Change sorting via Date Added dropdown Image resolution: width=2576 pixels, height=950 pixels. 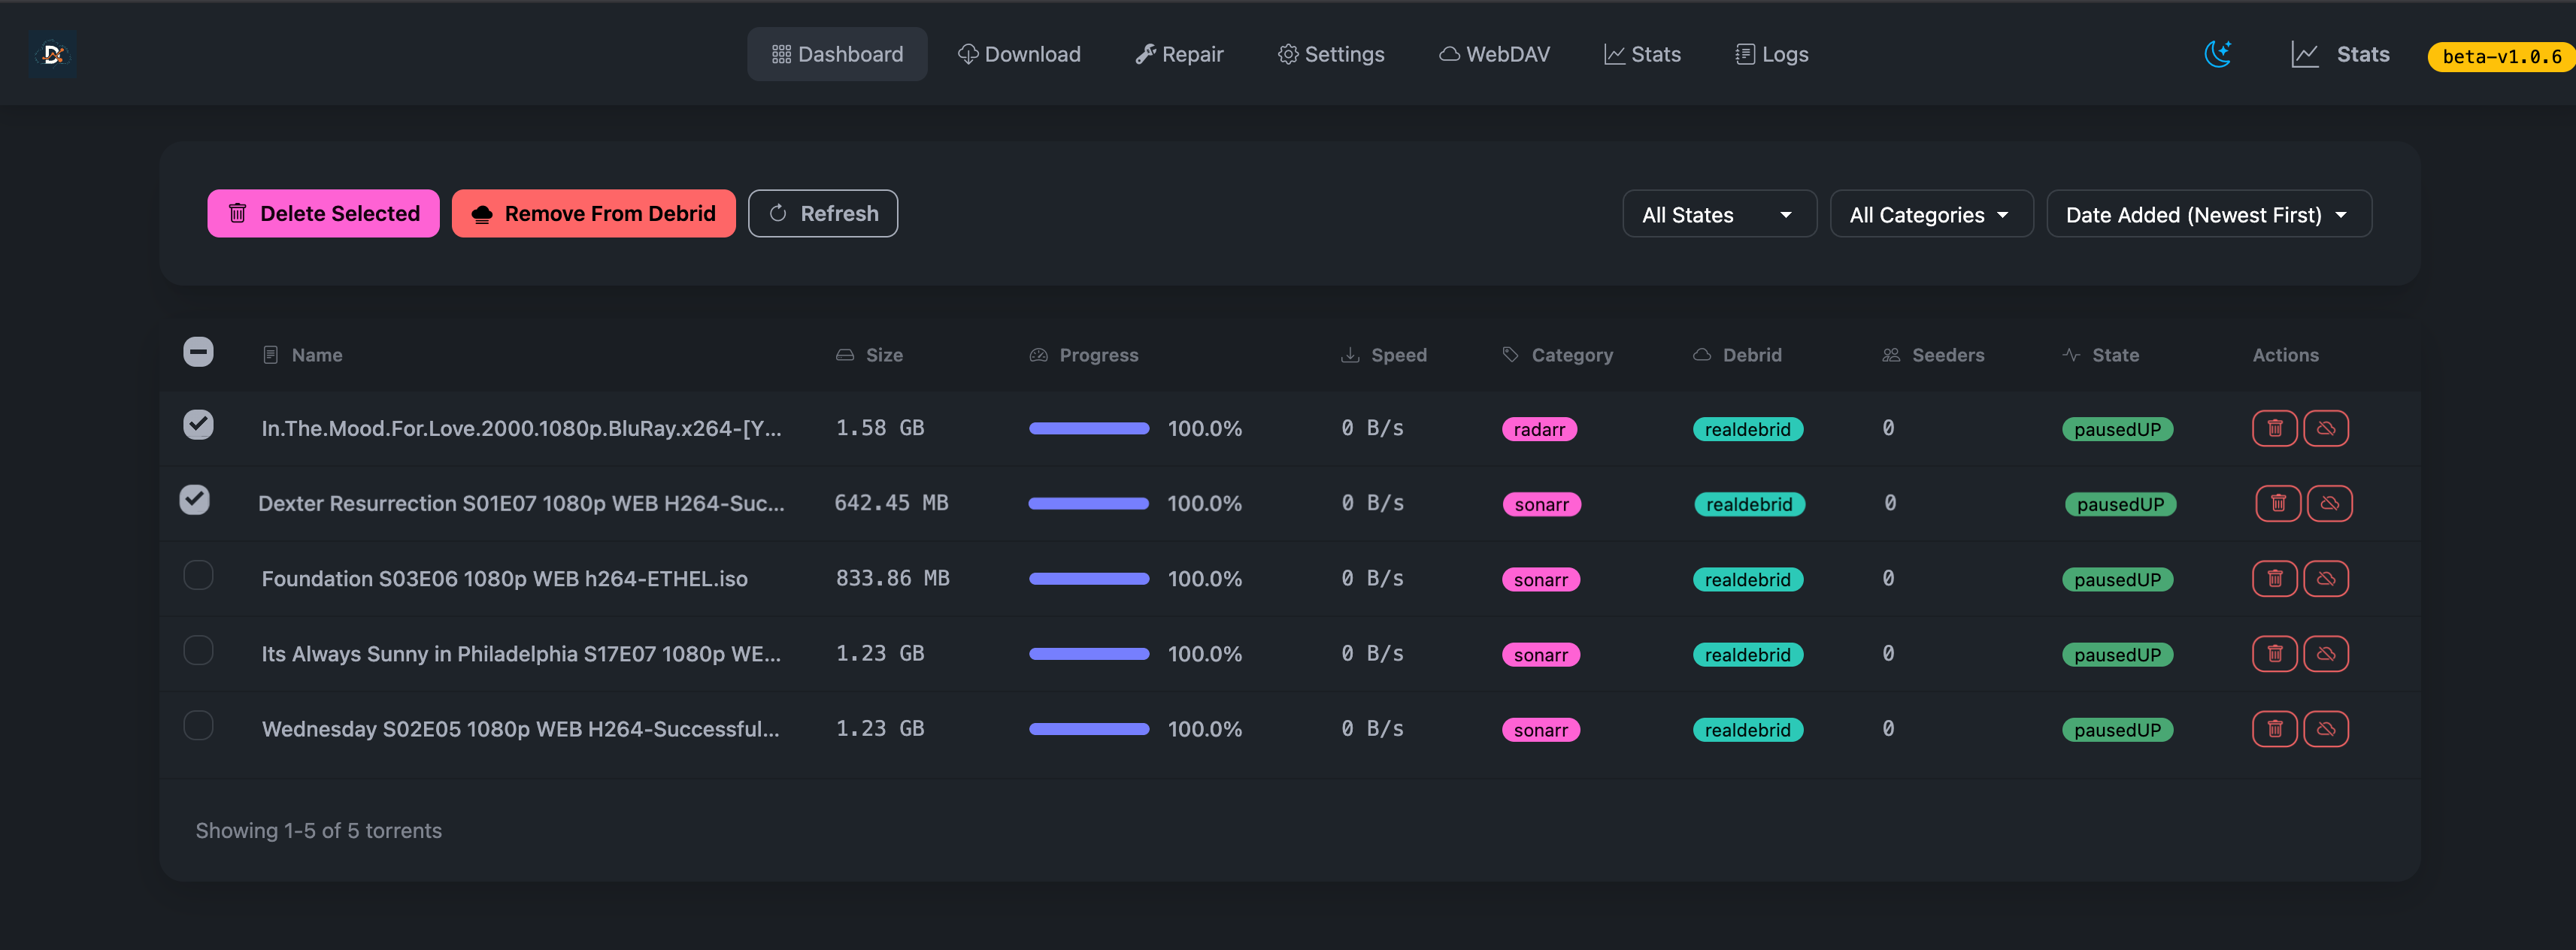coord(2208,213)
